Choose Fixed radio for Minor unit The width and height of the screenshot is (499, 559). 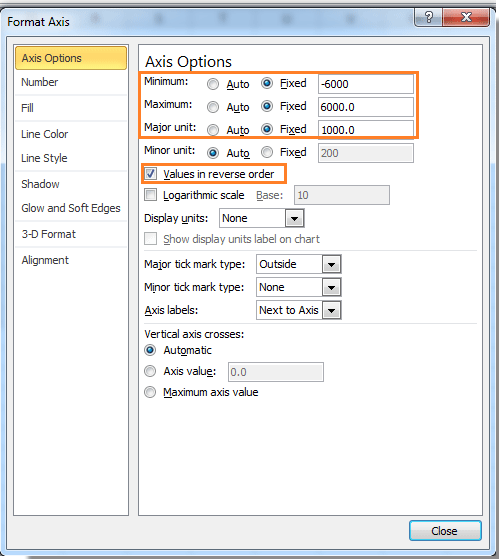point(267,153)
